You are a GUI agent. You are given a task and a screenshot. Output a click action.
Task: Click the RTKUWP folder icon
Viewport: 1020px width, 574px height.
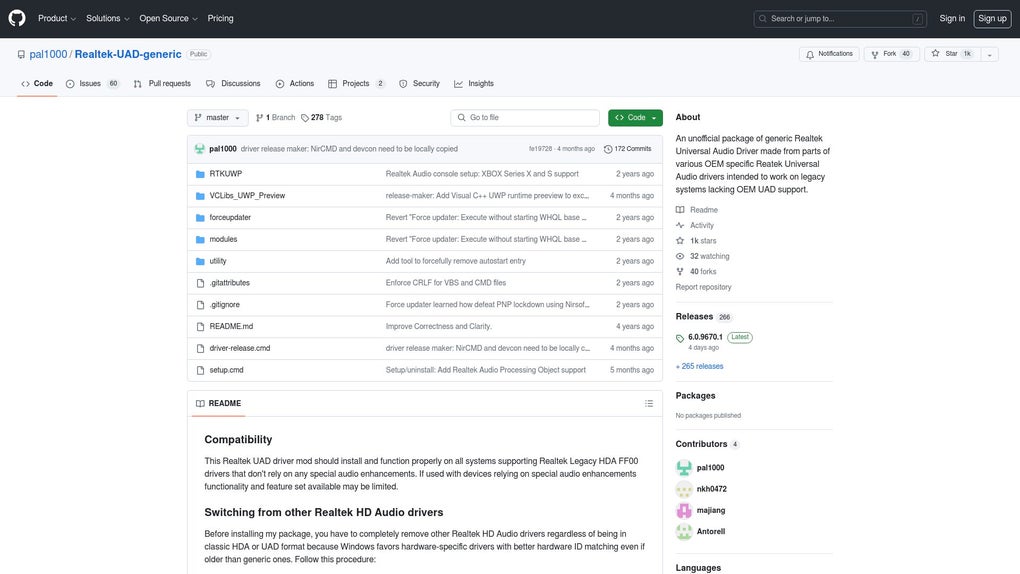(200, 174)
